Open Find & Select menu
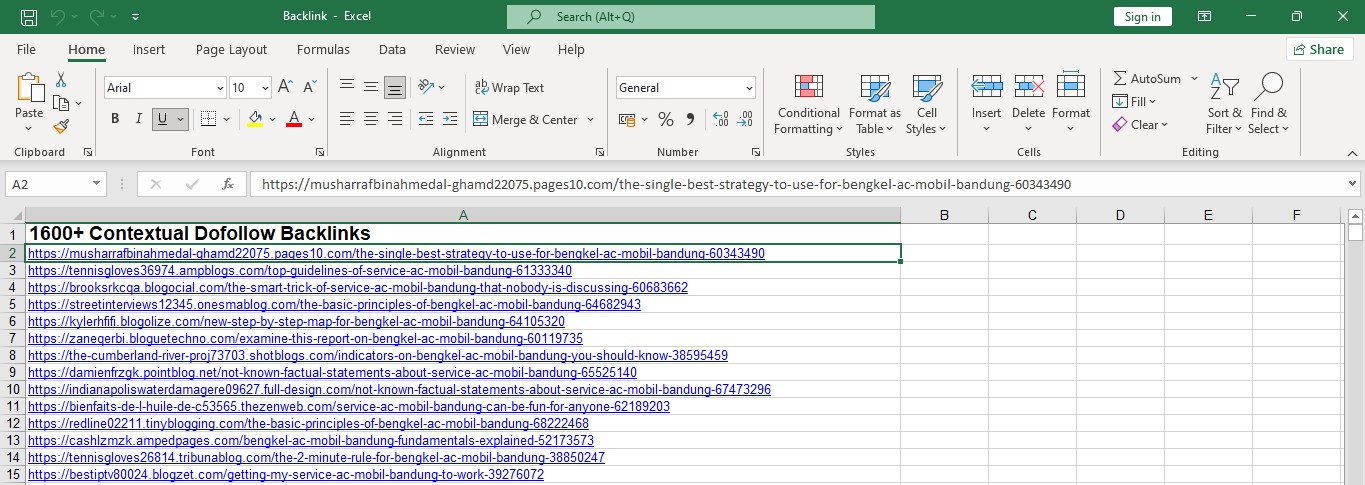The image size is (1365, 485). pyautogui.click(x=1268, y=104)
